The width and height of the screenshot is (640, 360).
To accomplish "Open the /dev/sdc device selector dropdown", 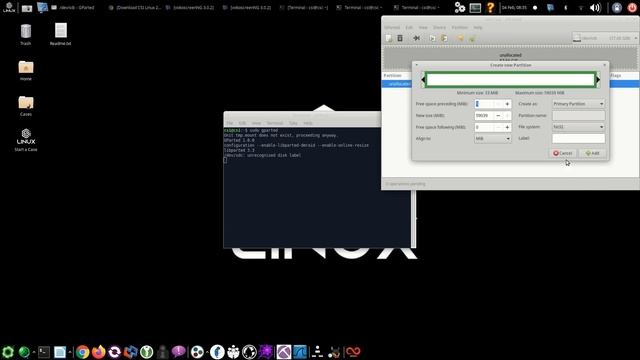I will 604,38.
